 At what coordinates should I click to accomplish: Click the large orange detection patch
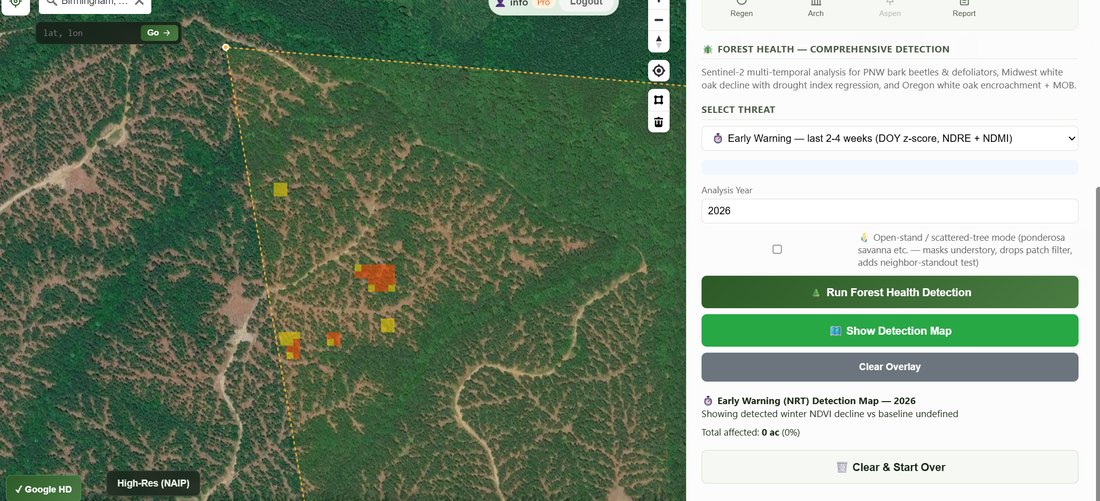(377, 276)
